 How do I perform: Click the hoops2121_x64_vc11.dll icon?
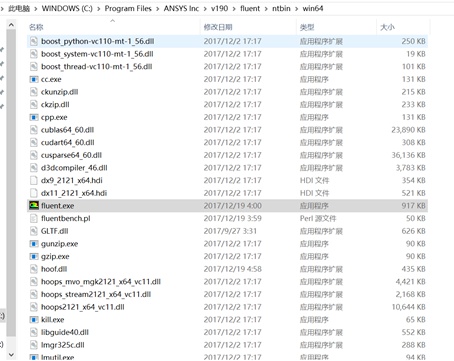tap(34, 307)
